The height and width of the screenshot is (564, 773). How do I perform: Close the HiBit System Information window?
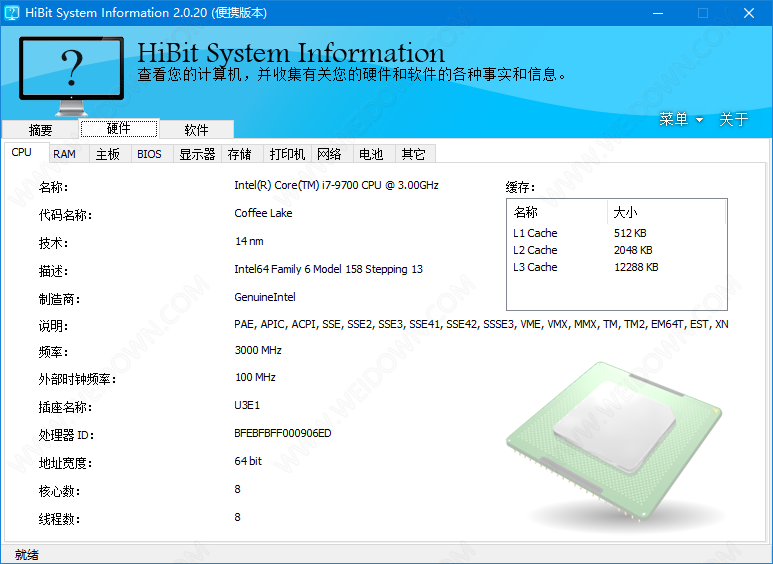(749, 13)
